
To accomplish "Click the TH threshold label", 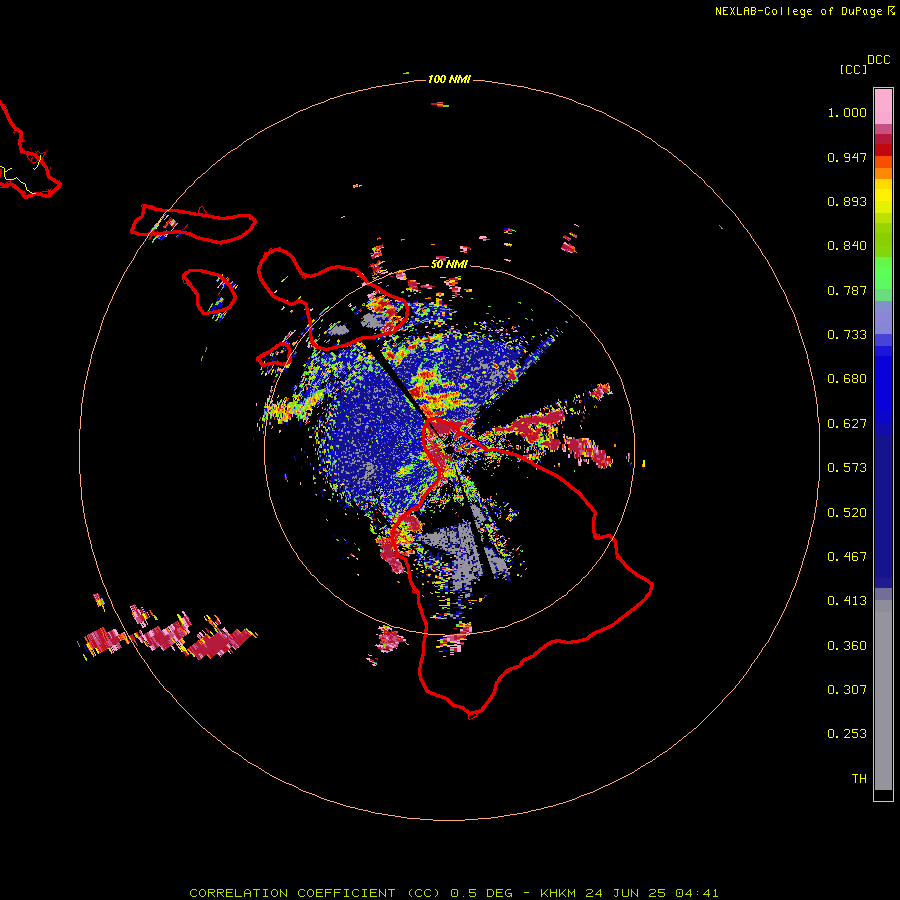I will pyautogui.click(x=859, y=779).
